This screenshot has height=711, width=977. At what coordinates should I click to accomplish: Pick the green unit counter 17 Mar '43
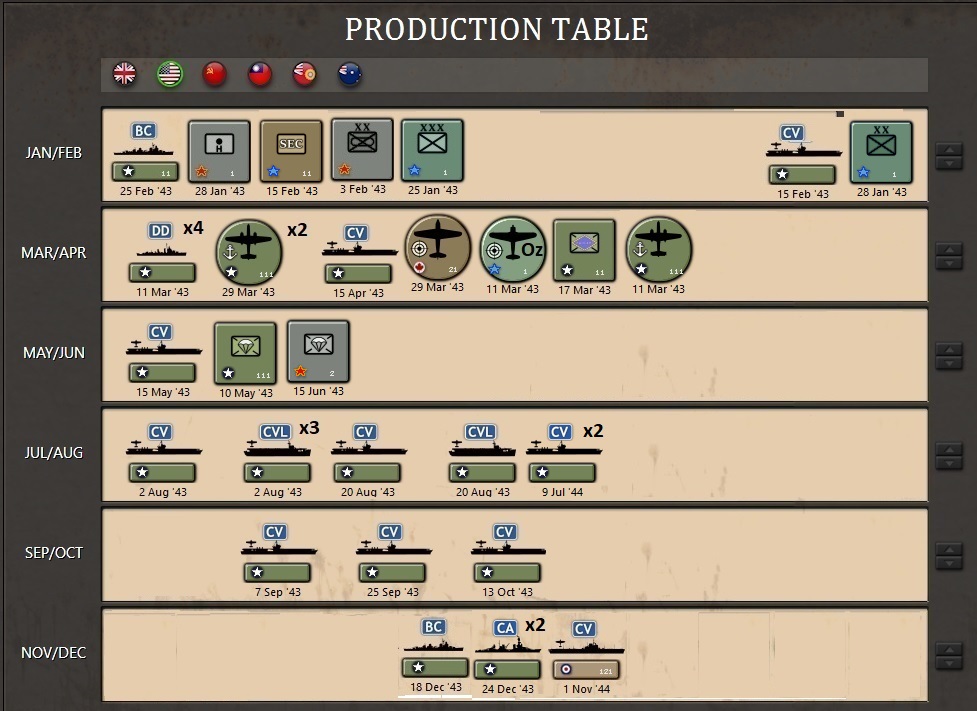[x=584, y=251]
